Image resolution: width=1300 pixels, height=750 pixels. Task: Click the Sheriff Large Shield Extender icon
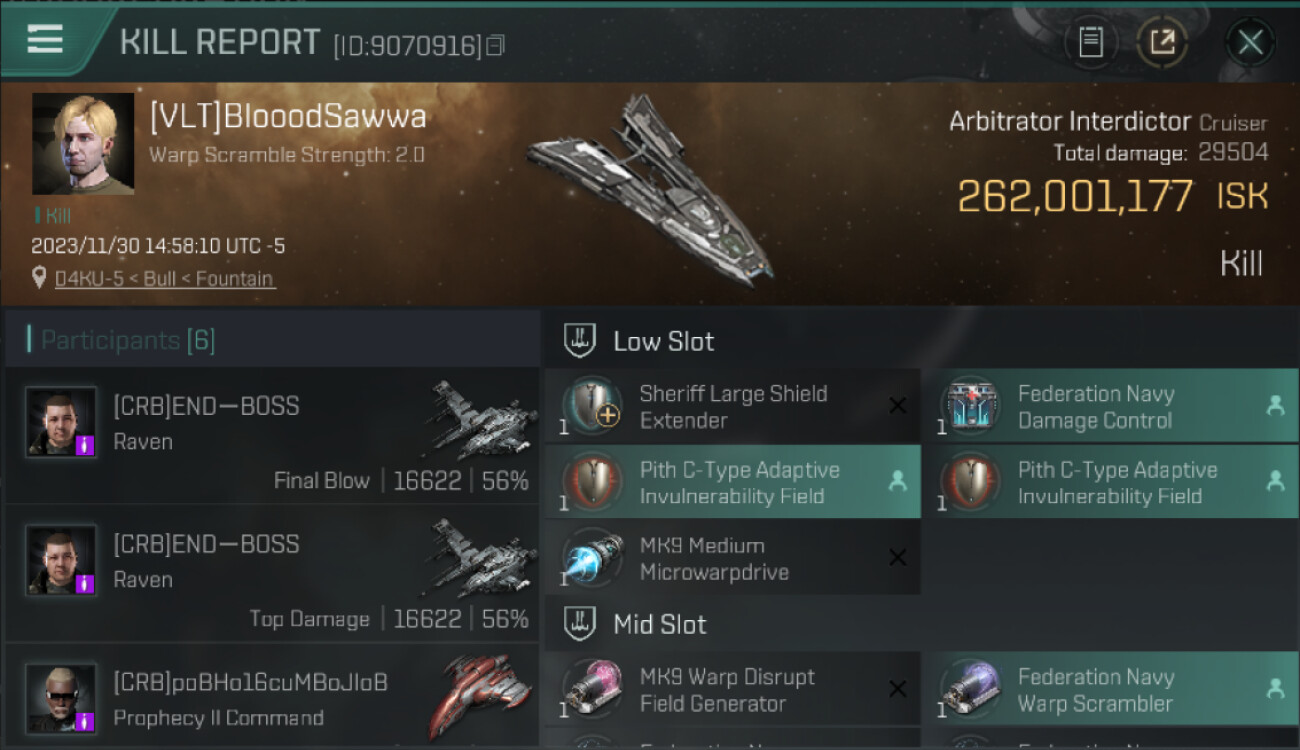(x=594, y=406)
